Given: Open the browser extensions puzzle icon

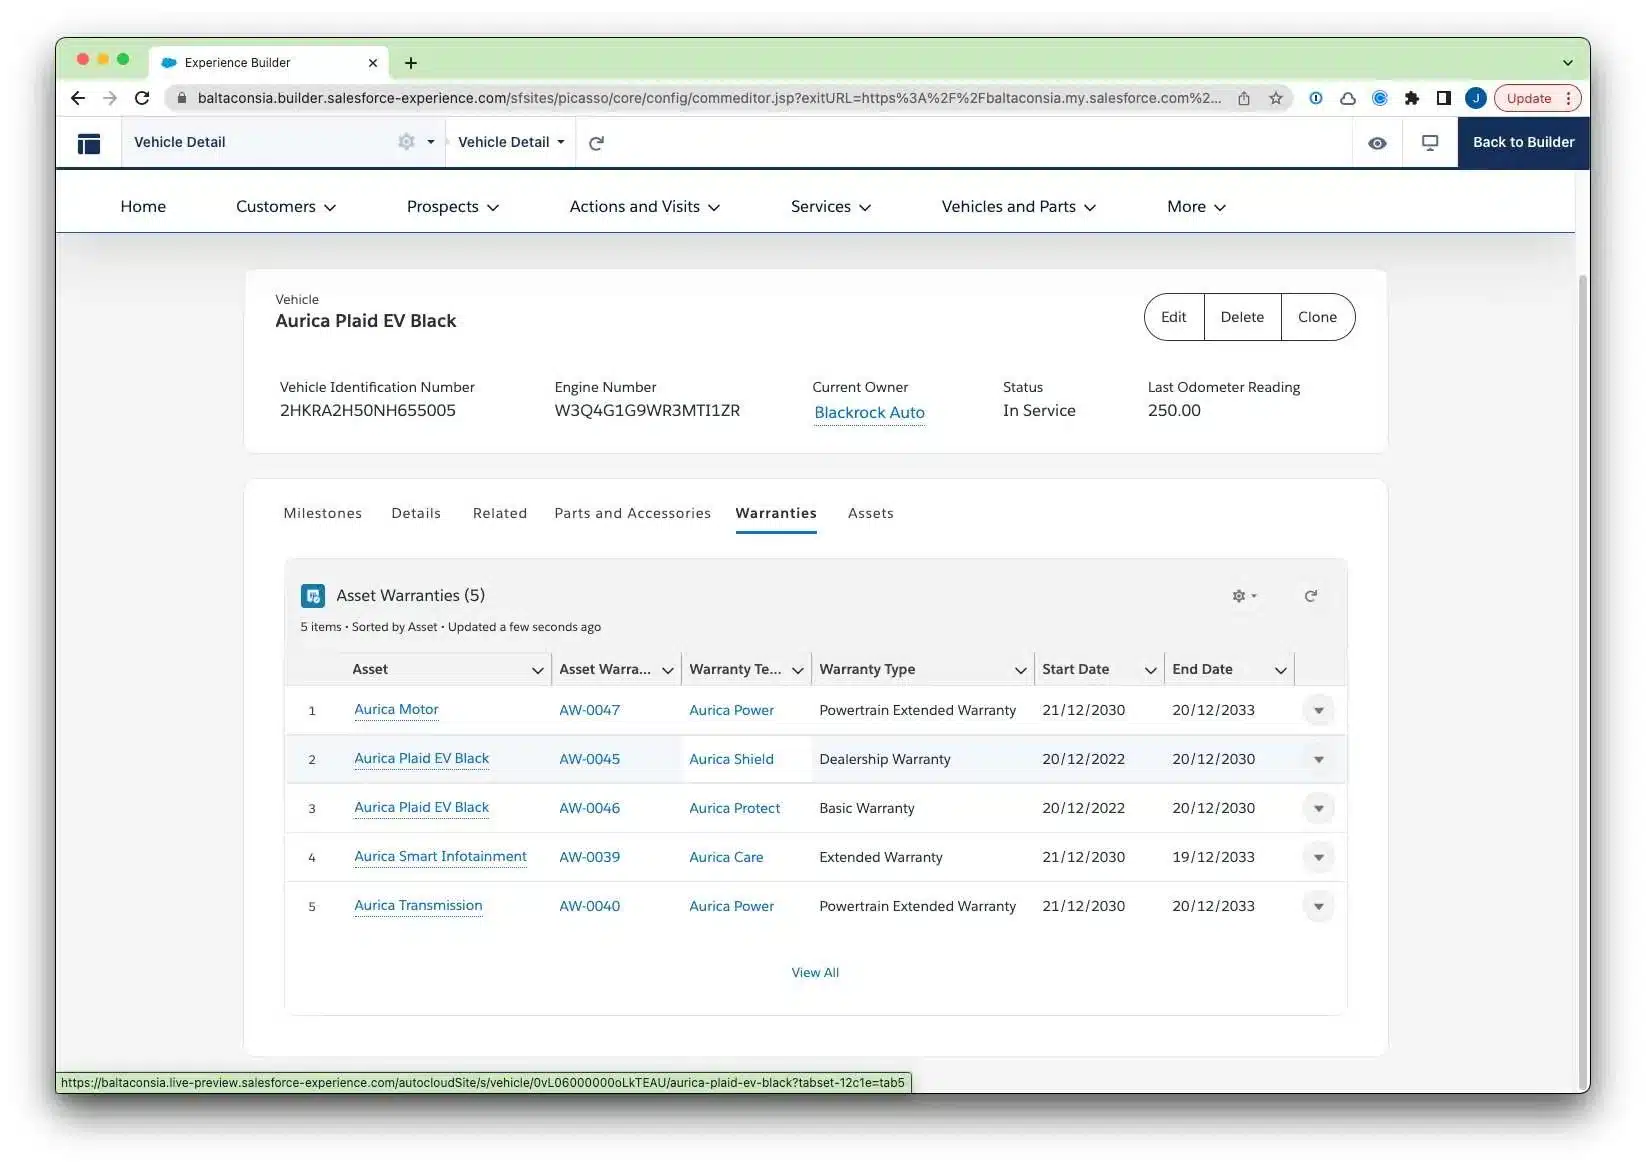Looking at the screenshot, I should [1411, 98].
